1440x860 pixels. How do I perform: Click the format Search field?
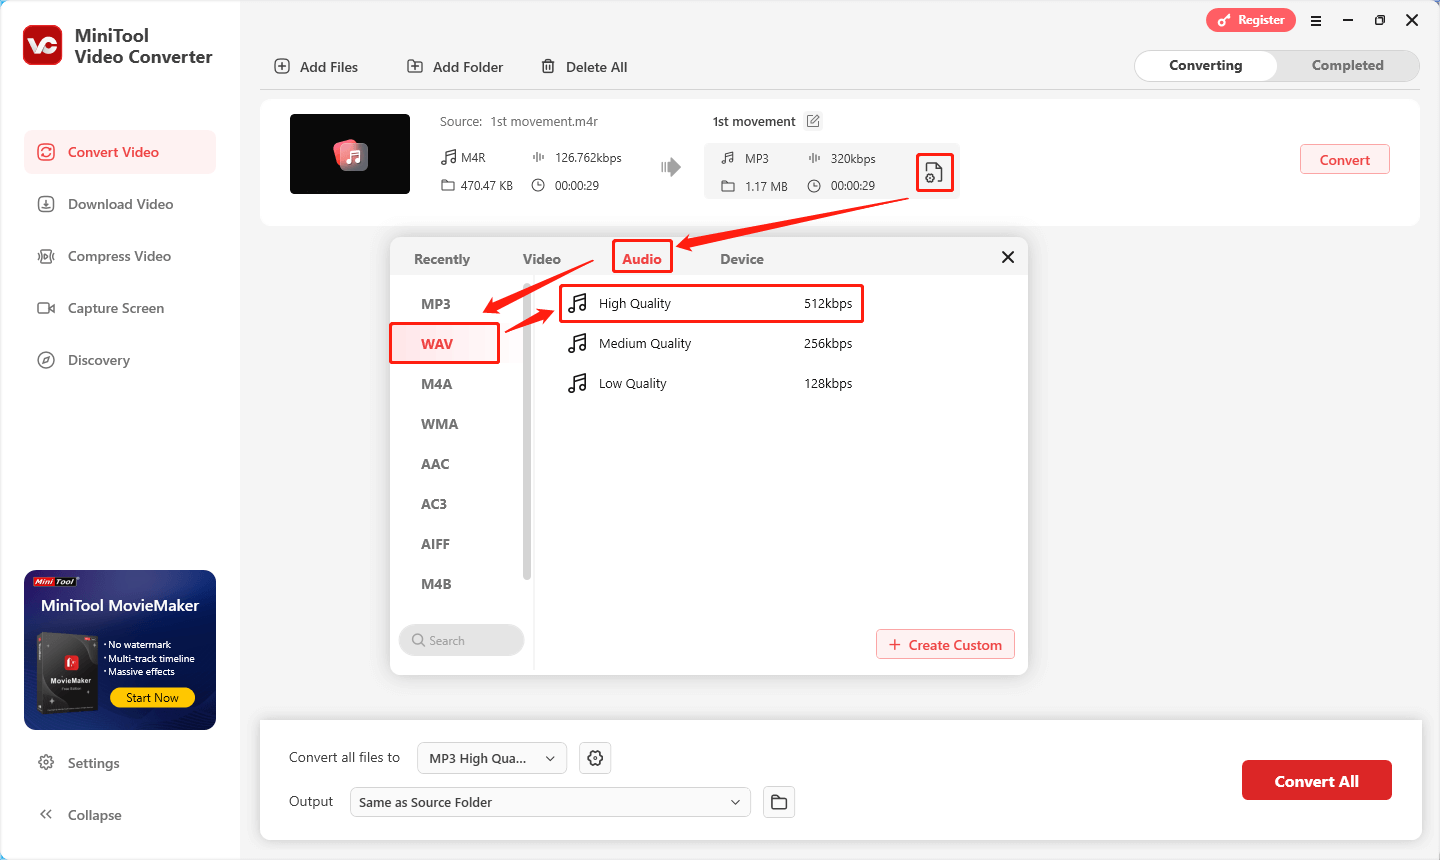[x=461, y=640]
